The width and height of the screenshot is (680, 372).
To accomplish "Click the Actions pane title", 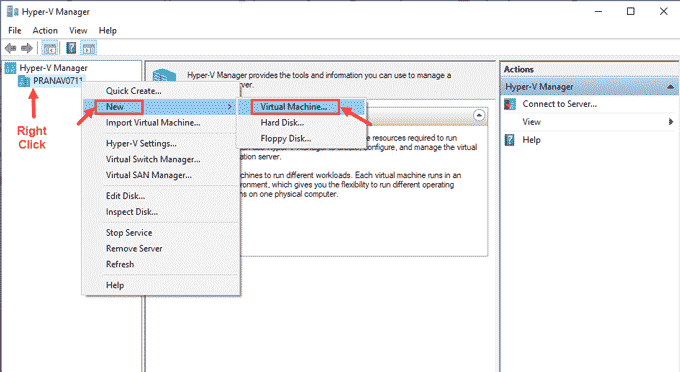I will 519,69.
